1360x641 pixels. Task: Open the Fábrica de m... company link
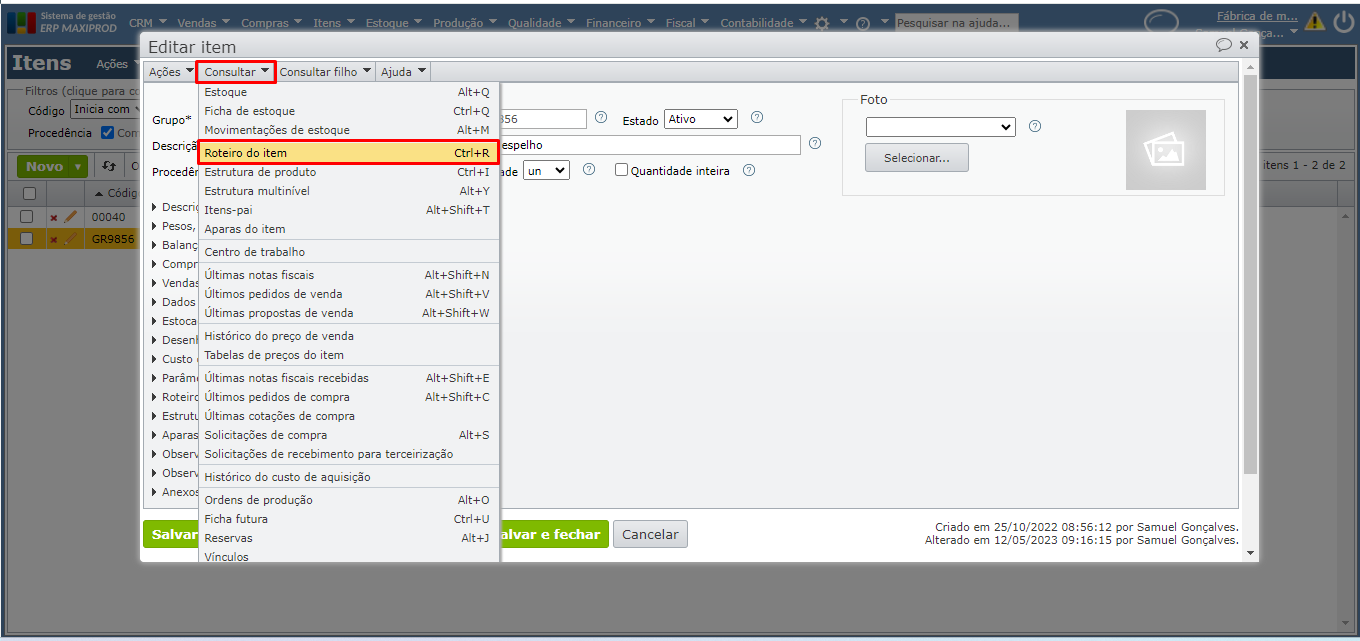coord(1257,16)
